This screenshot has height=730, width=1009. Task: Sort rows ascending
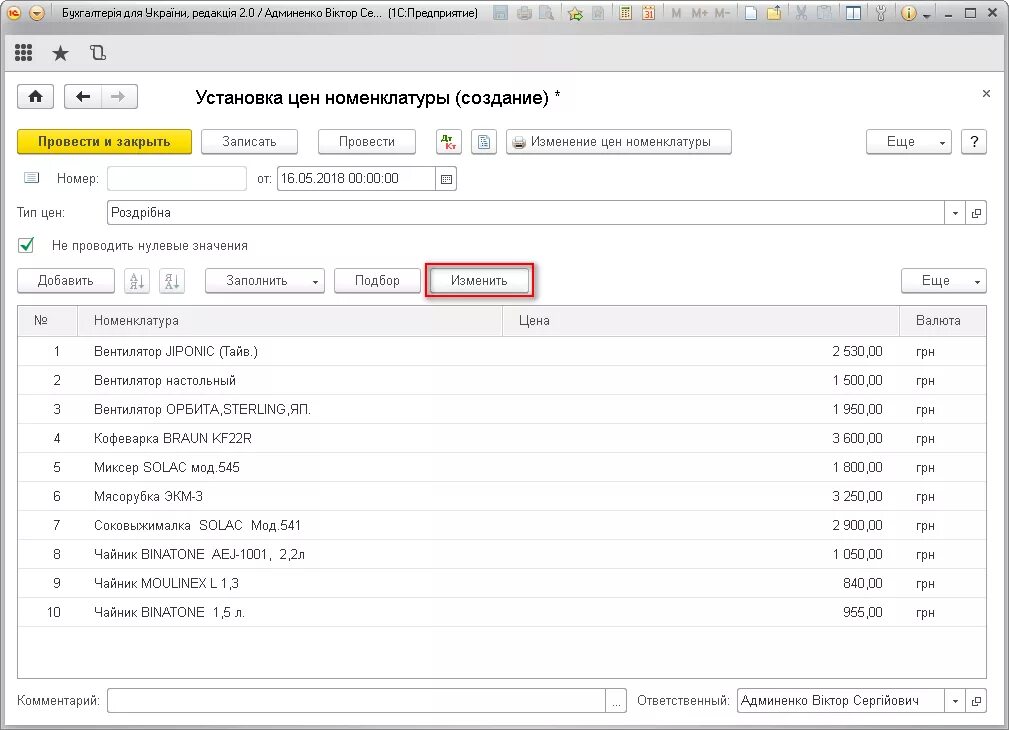pos(137,281)
